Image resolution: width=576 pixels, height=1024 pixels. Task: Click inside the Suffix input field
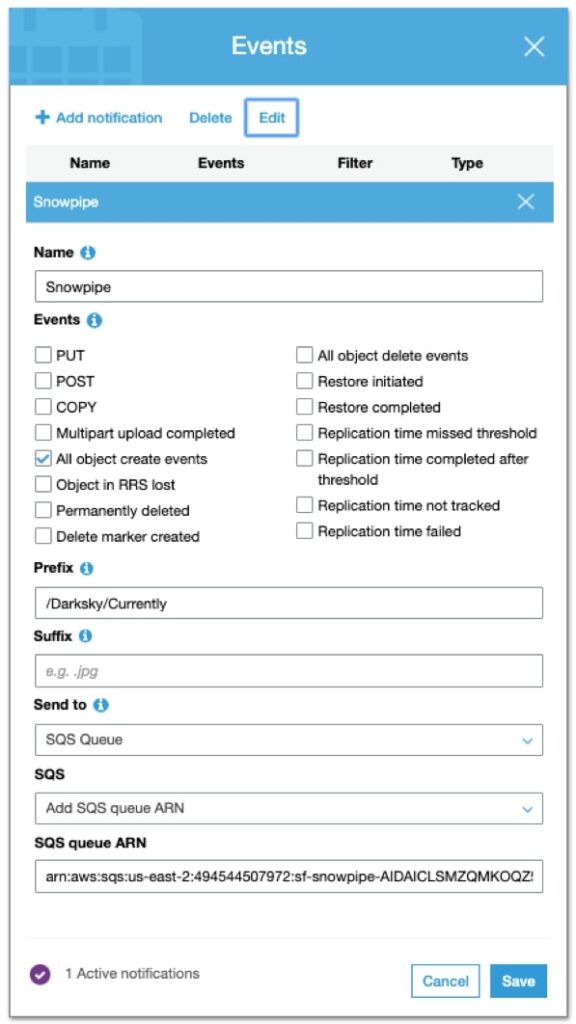click(288, 670)
